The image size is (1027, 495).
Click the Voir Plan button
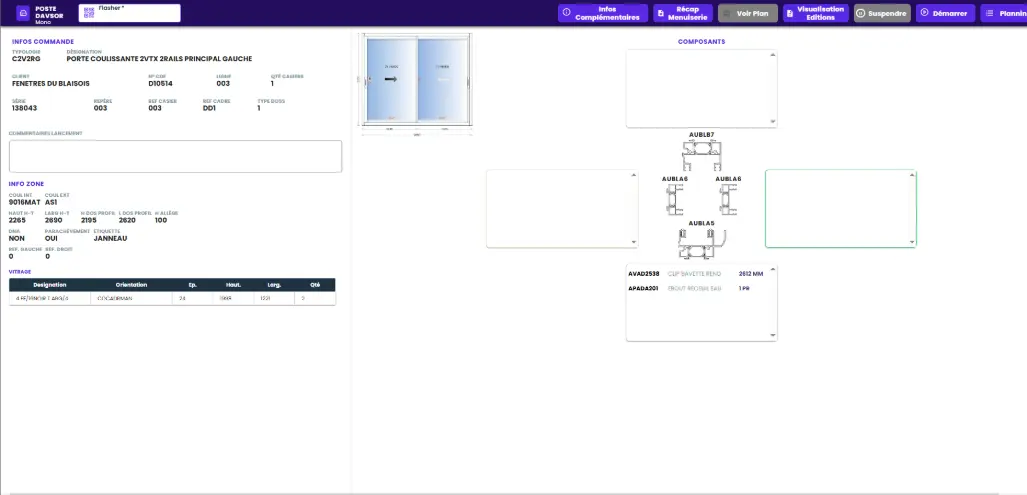coord(748,14)
